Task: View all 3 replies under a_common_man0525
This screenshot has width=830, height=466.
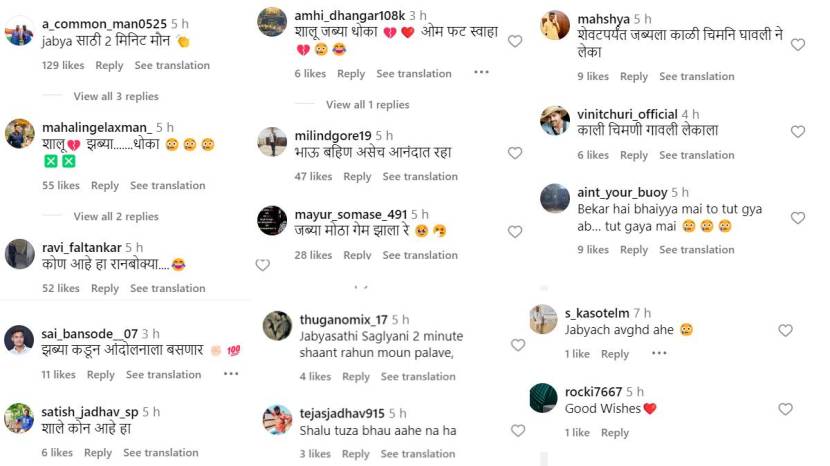Action: click(x=116, y=96)
